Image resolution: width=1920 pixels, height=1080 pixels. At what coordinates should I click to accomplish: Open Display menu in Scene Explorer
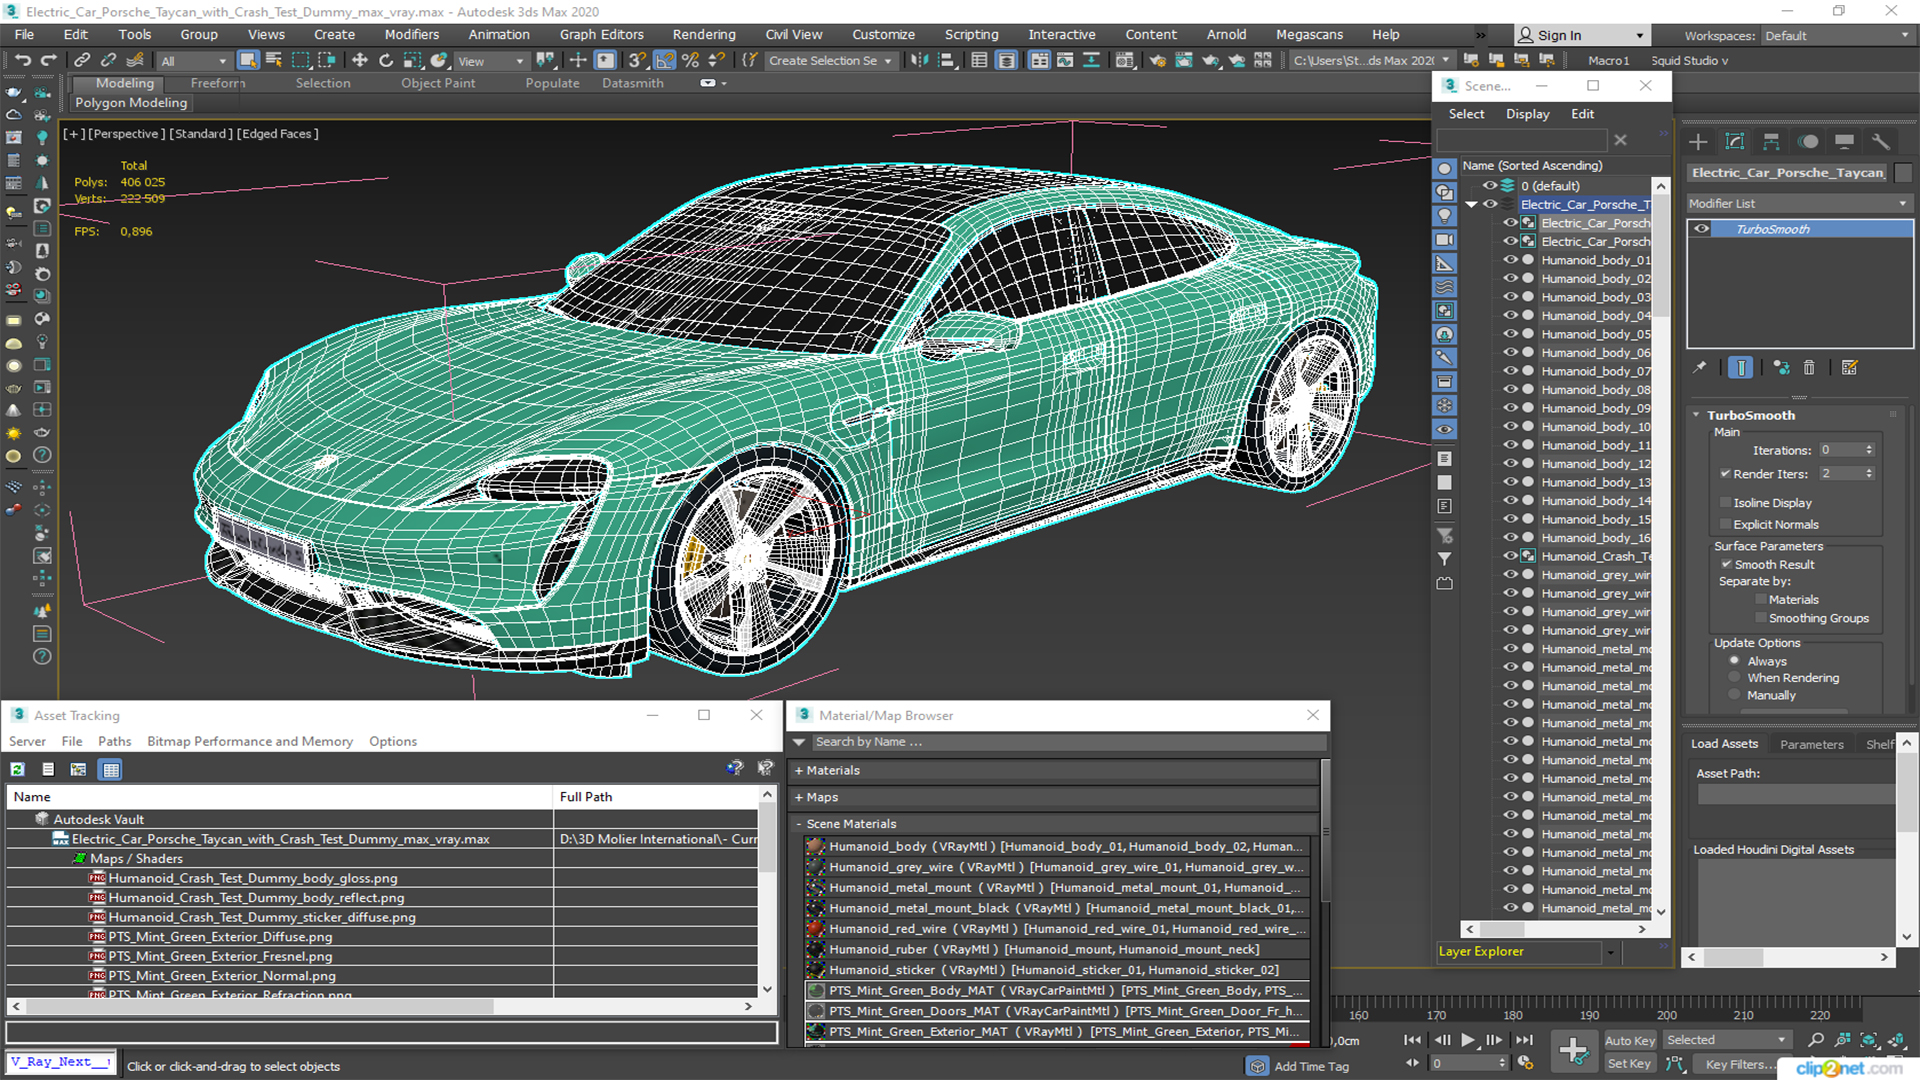pos(1527,114)
